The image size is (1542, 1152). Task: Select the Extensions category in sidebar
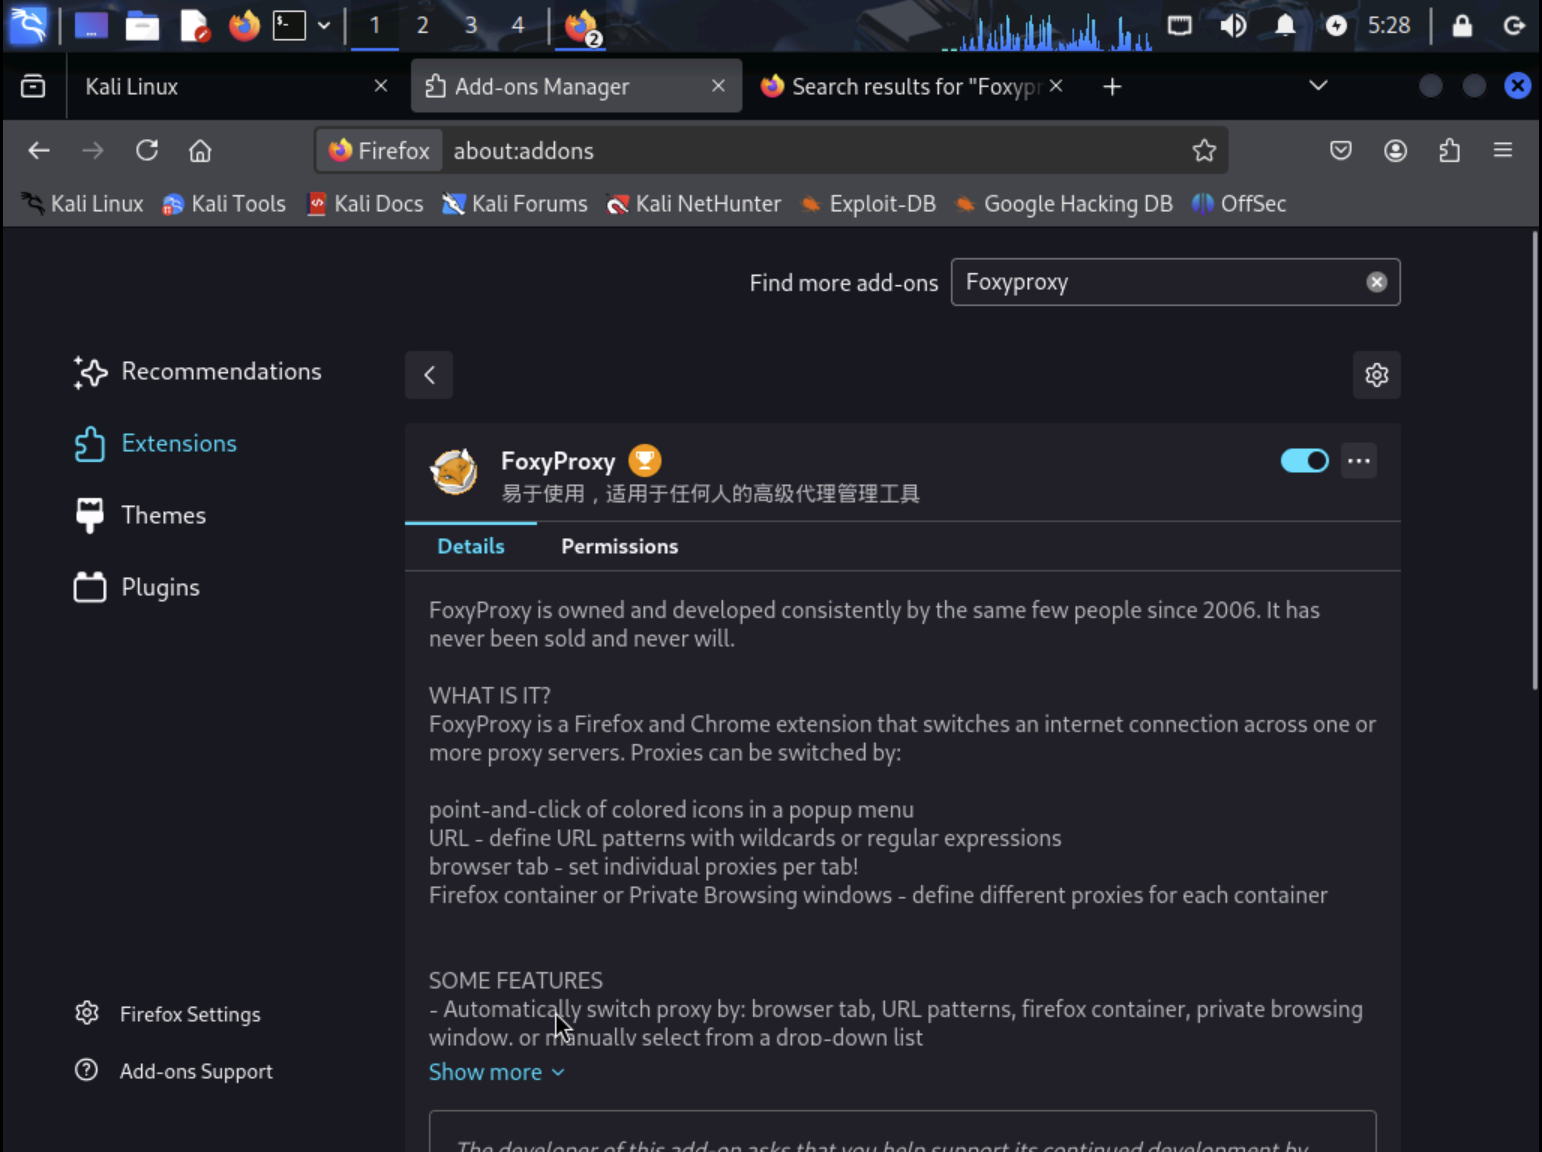point(156,444)
